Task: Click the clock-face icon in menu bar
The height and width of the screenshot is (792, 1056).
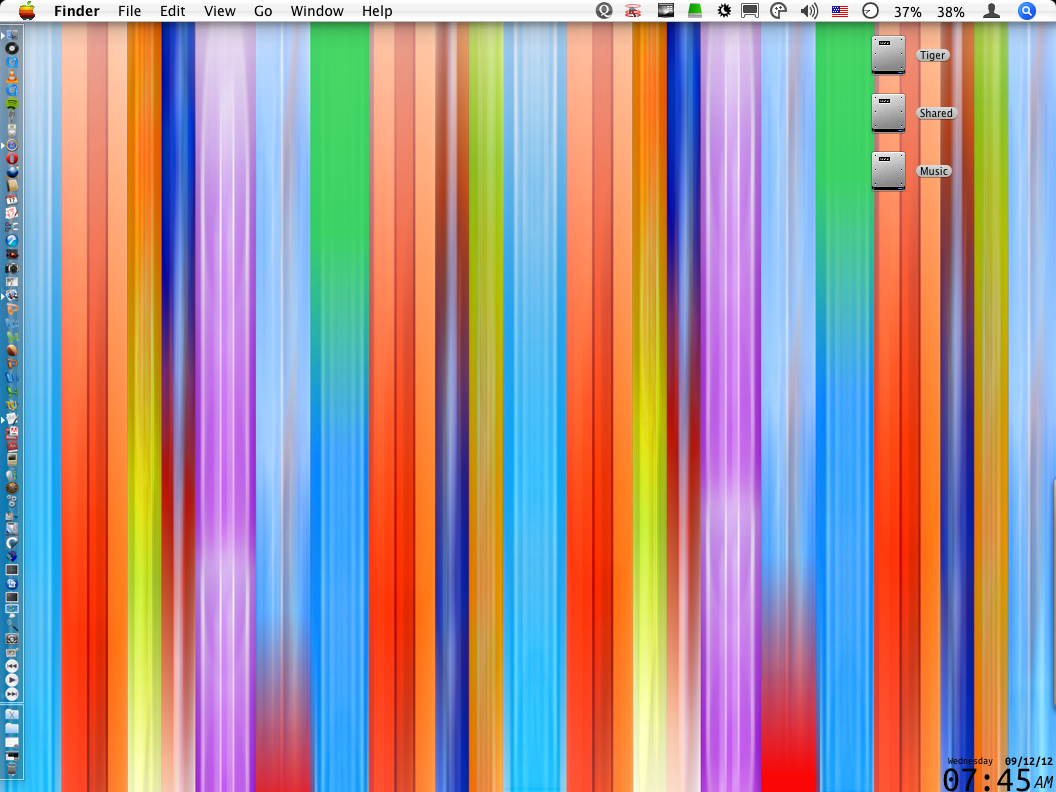Action: tap(870, 11)
